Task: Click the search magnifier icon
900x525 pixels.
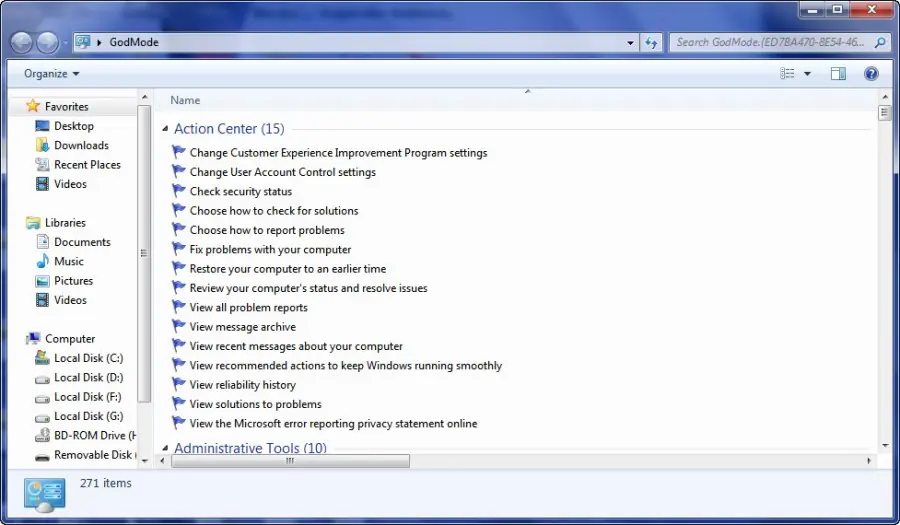Action: click(880, 42)
